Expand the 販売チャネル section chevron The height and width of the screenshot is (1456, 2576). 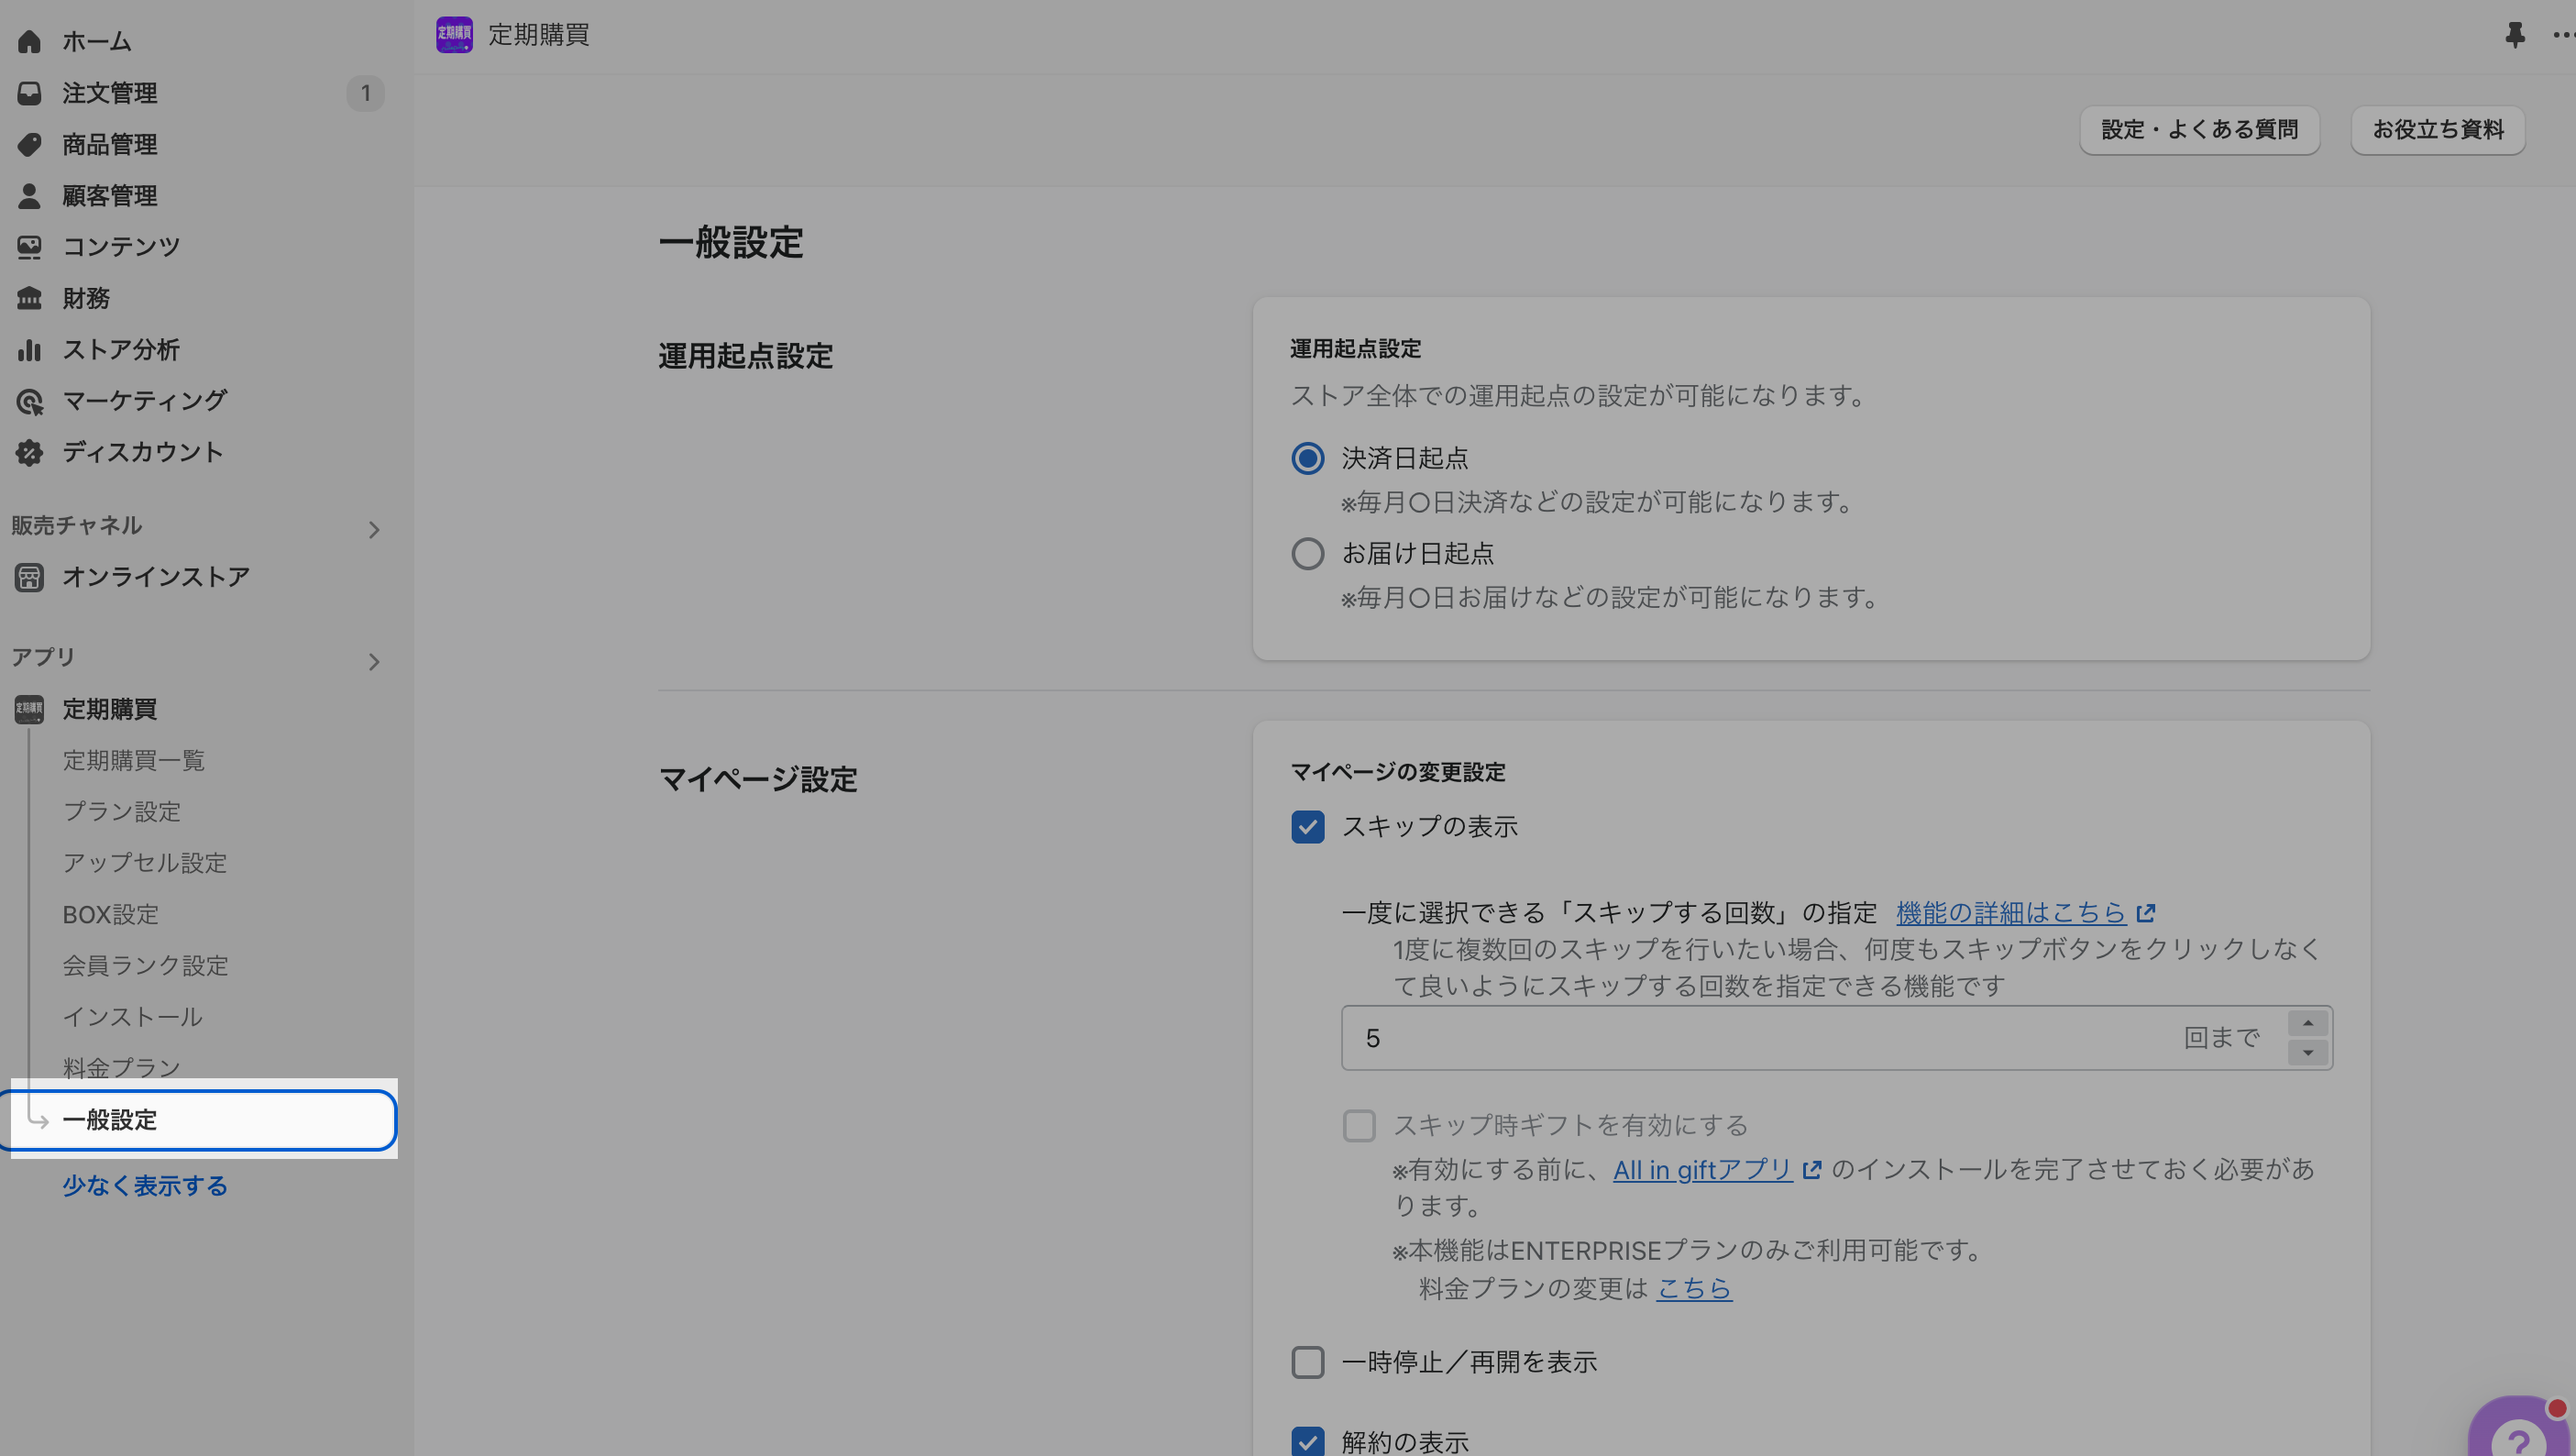point(374,529)
